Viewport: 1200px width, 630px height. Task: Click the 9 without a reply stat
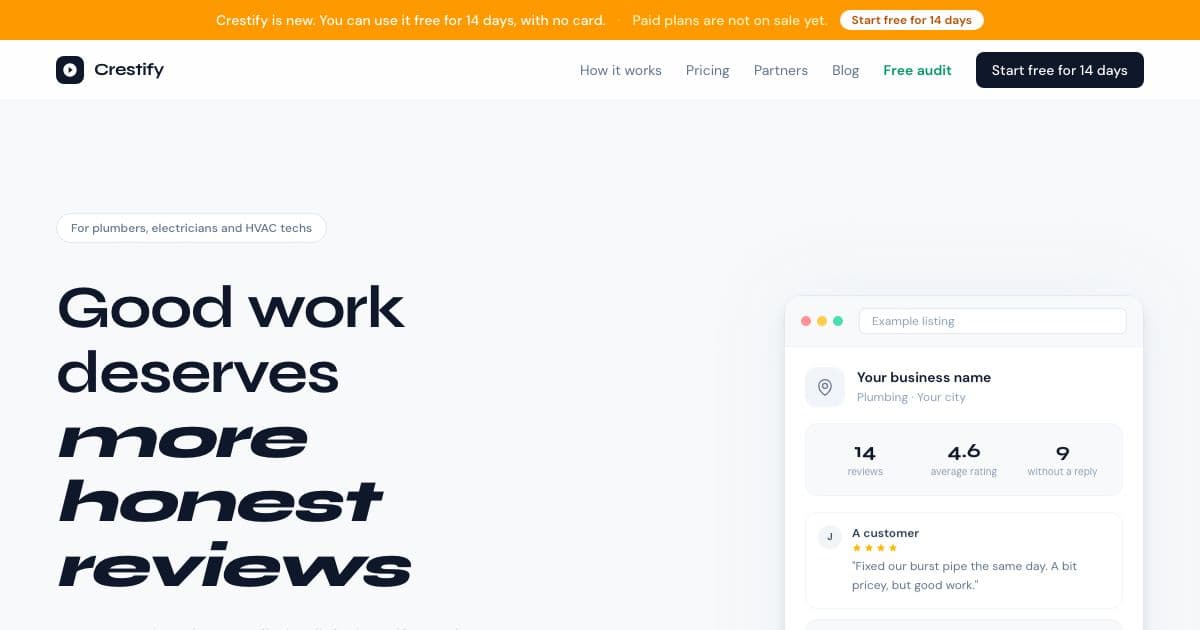click(x=1062, y=461)
